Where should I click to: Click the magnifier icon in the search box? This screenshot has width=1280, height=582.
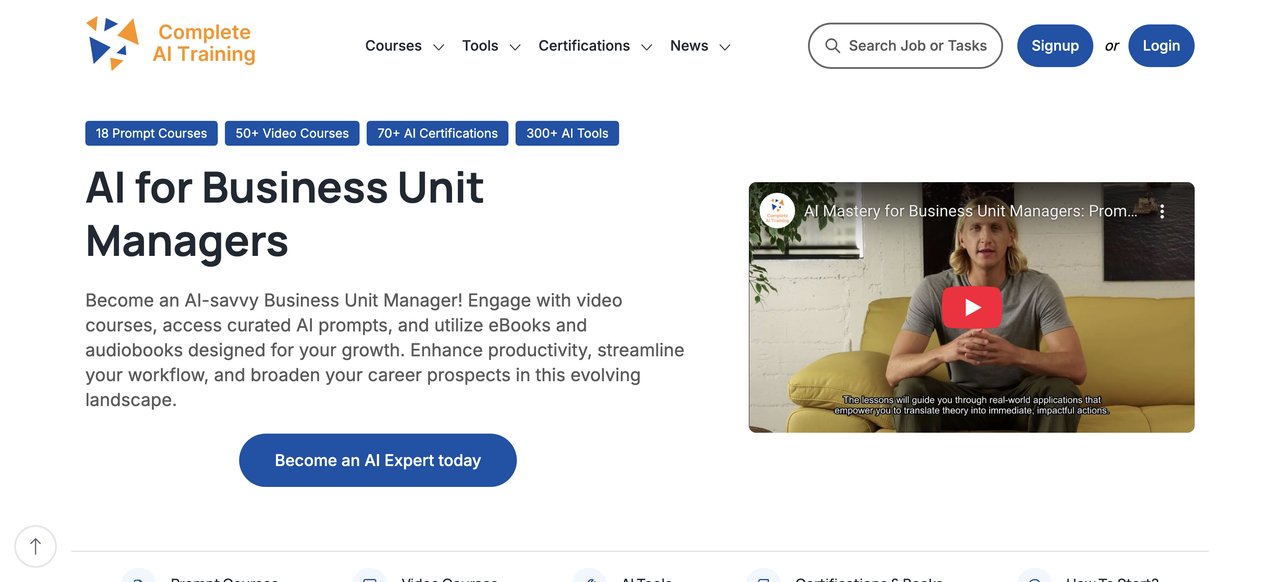(832, 46)
